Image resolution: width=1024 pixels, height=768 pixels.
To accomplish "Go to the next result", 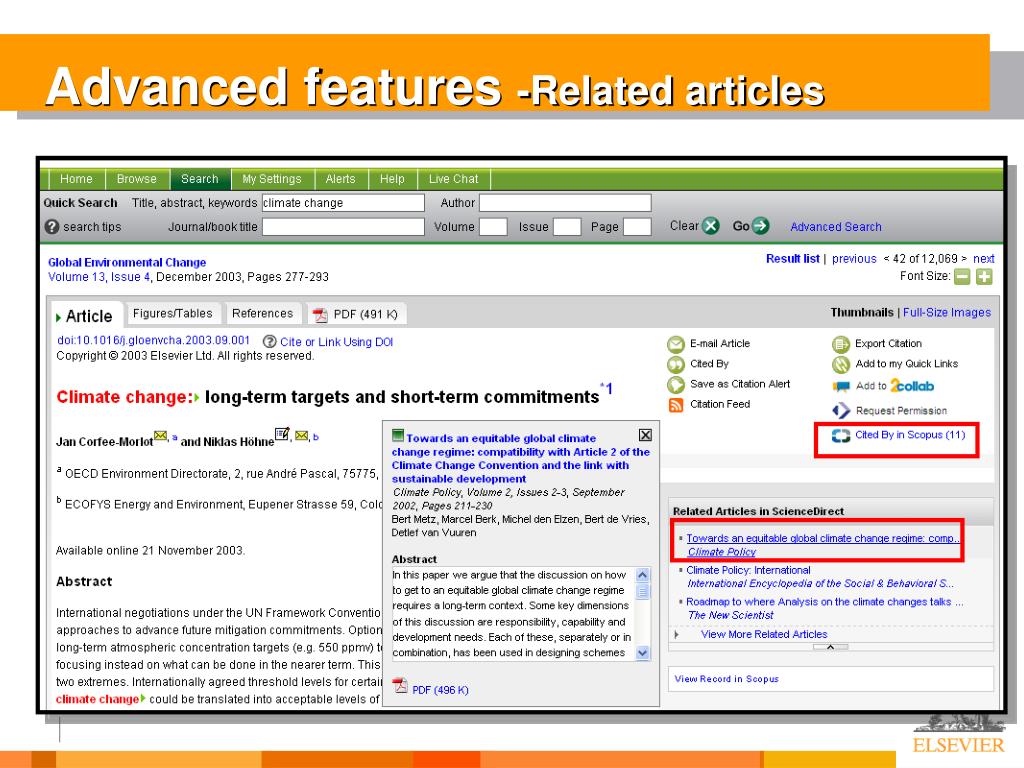I will (984, 259).
